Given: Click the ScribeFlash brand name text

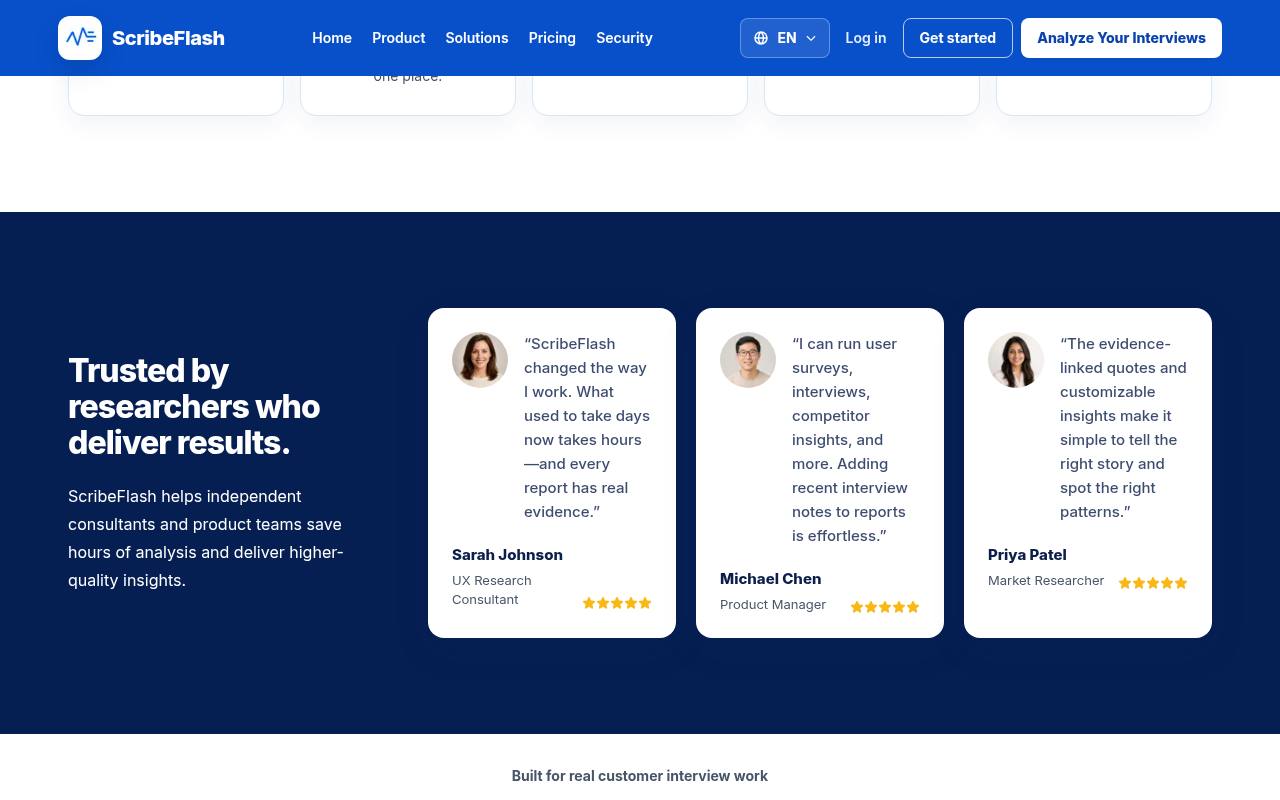Looking at the screenshot, I should tap(168, 38).
